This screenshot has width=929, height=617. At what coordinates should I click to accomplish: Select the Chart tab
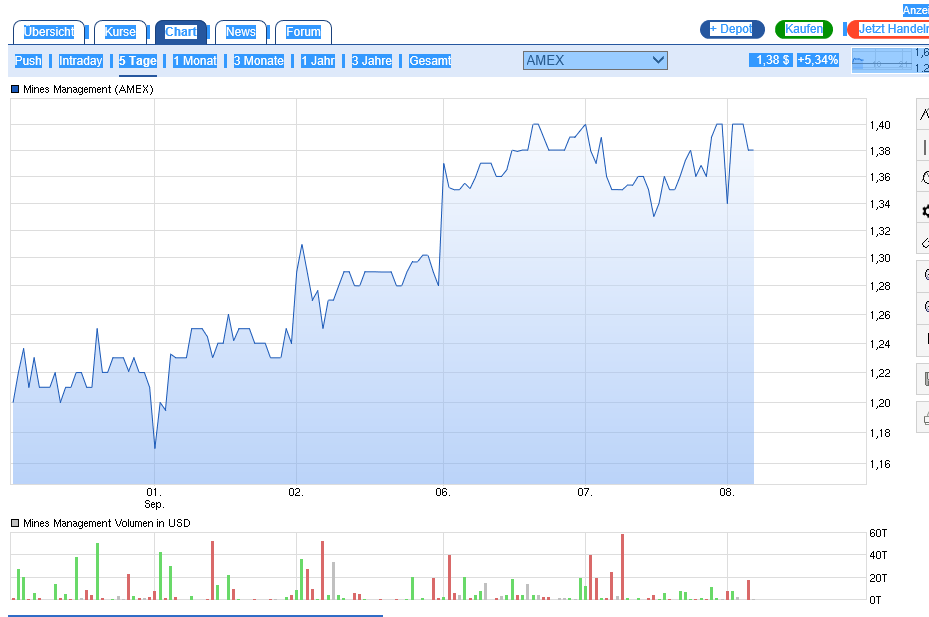pos(181,32)
